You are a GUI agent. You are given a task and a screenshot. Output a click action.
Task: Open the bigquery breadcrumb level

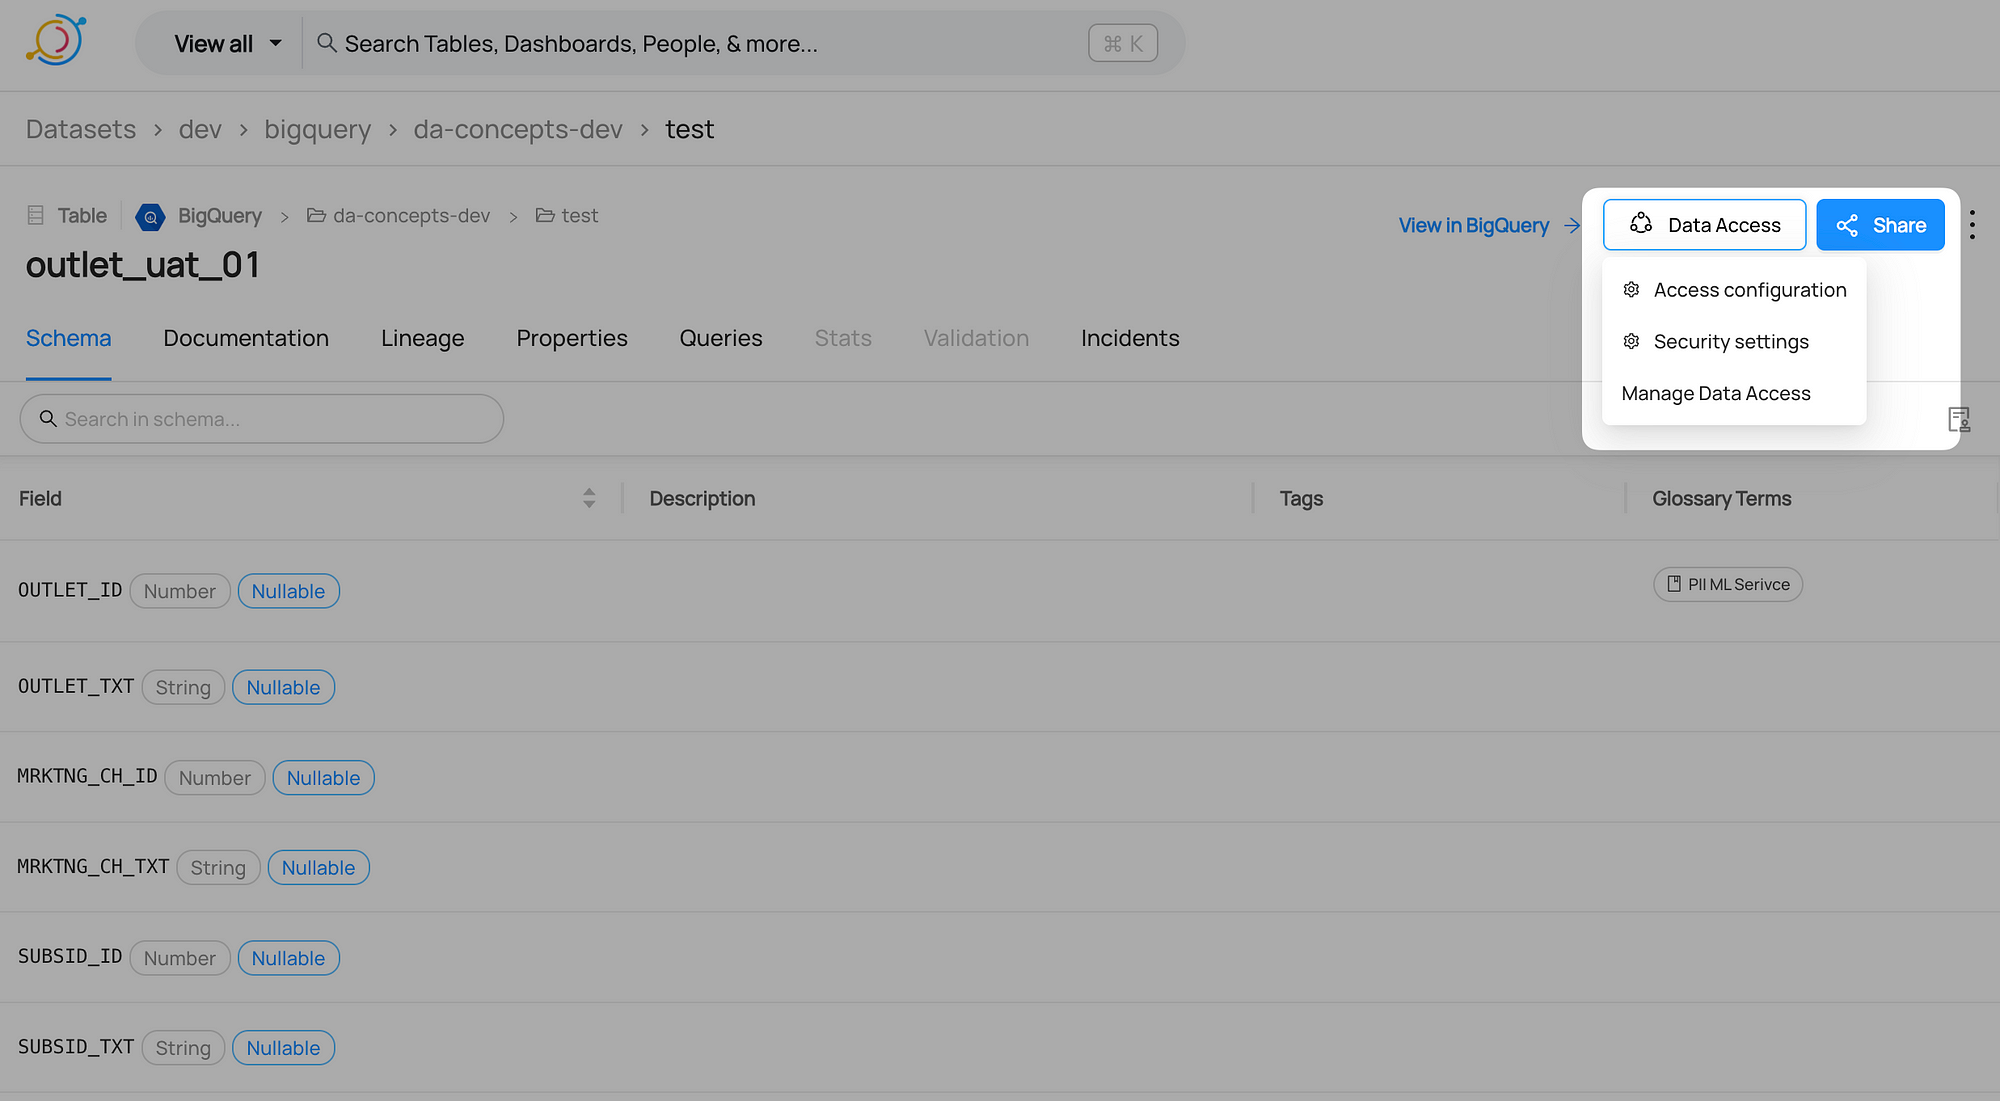pyautogui.click(x=317, y=129)
